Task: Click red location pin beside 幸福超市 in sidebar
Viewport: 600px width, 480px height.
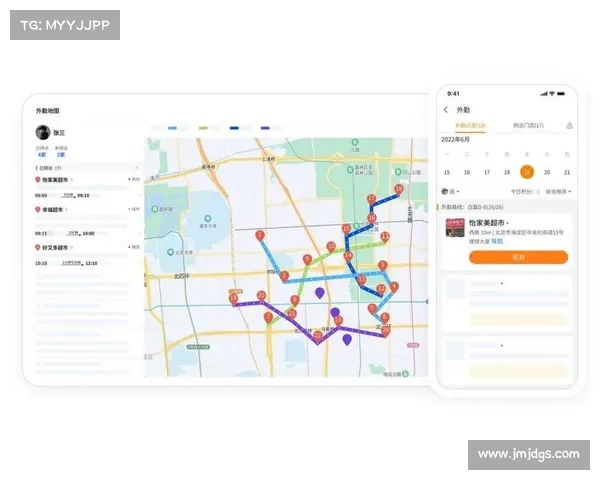Action: [x=37, y=210]
